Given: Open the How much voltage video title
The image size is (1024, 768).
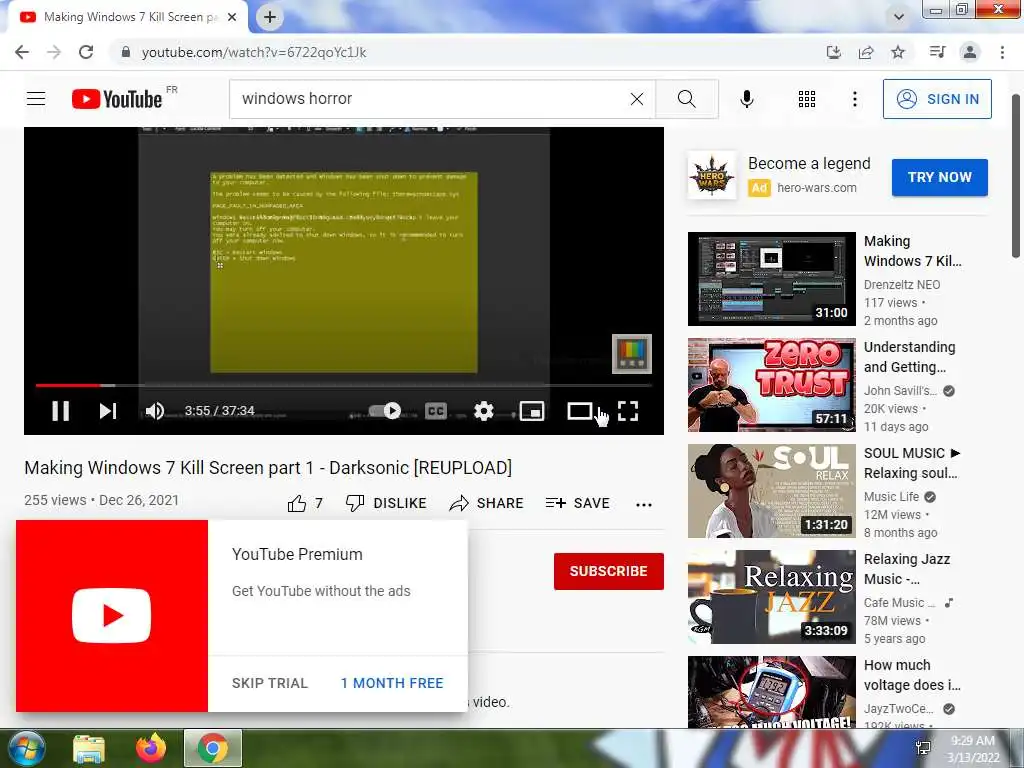Looking at the screenshot, I should click(912, 675).
